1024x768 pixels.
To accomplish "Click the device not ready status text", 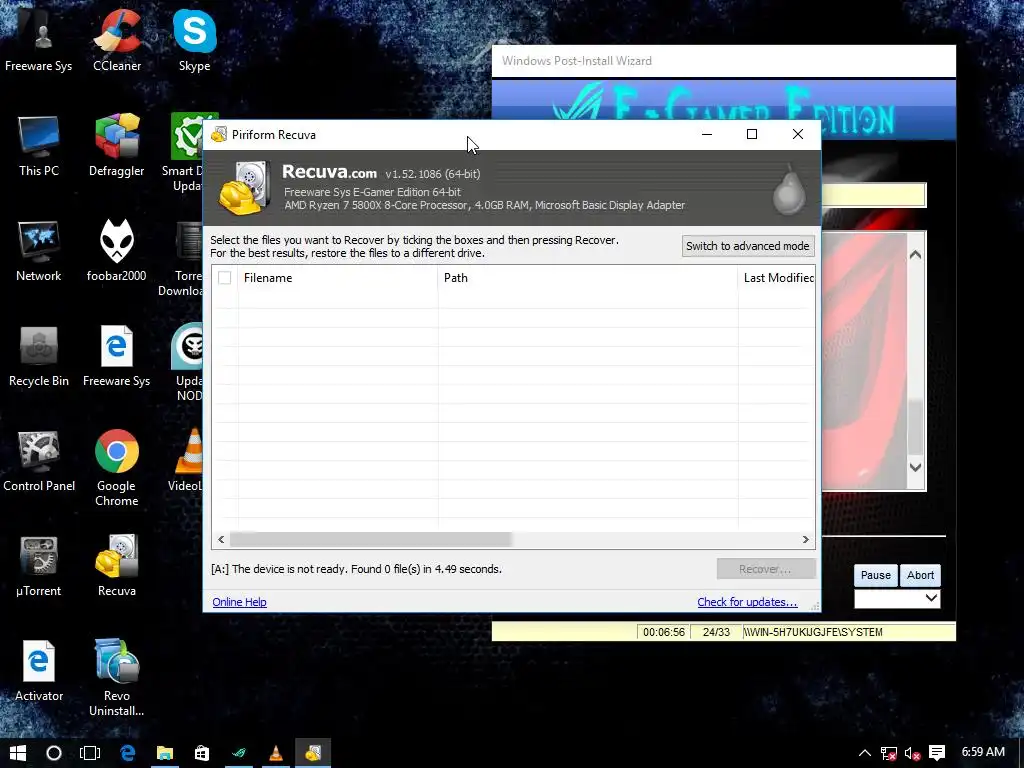I will point(356,569).
